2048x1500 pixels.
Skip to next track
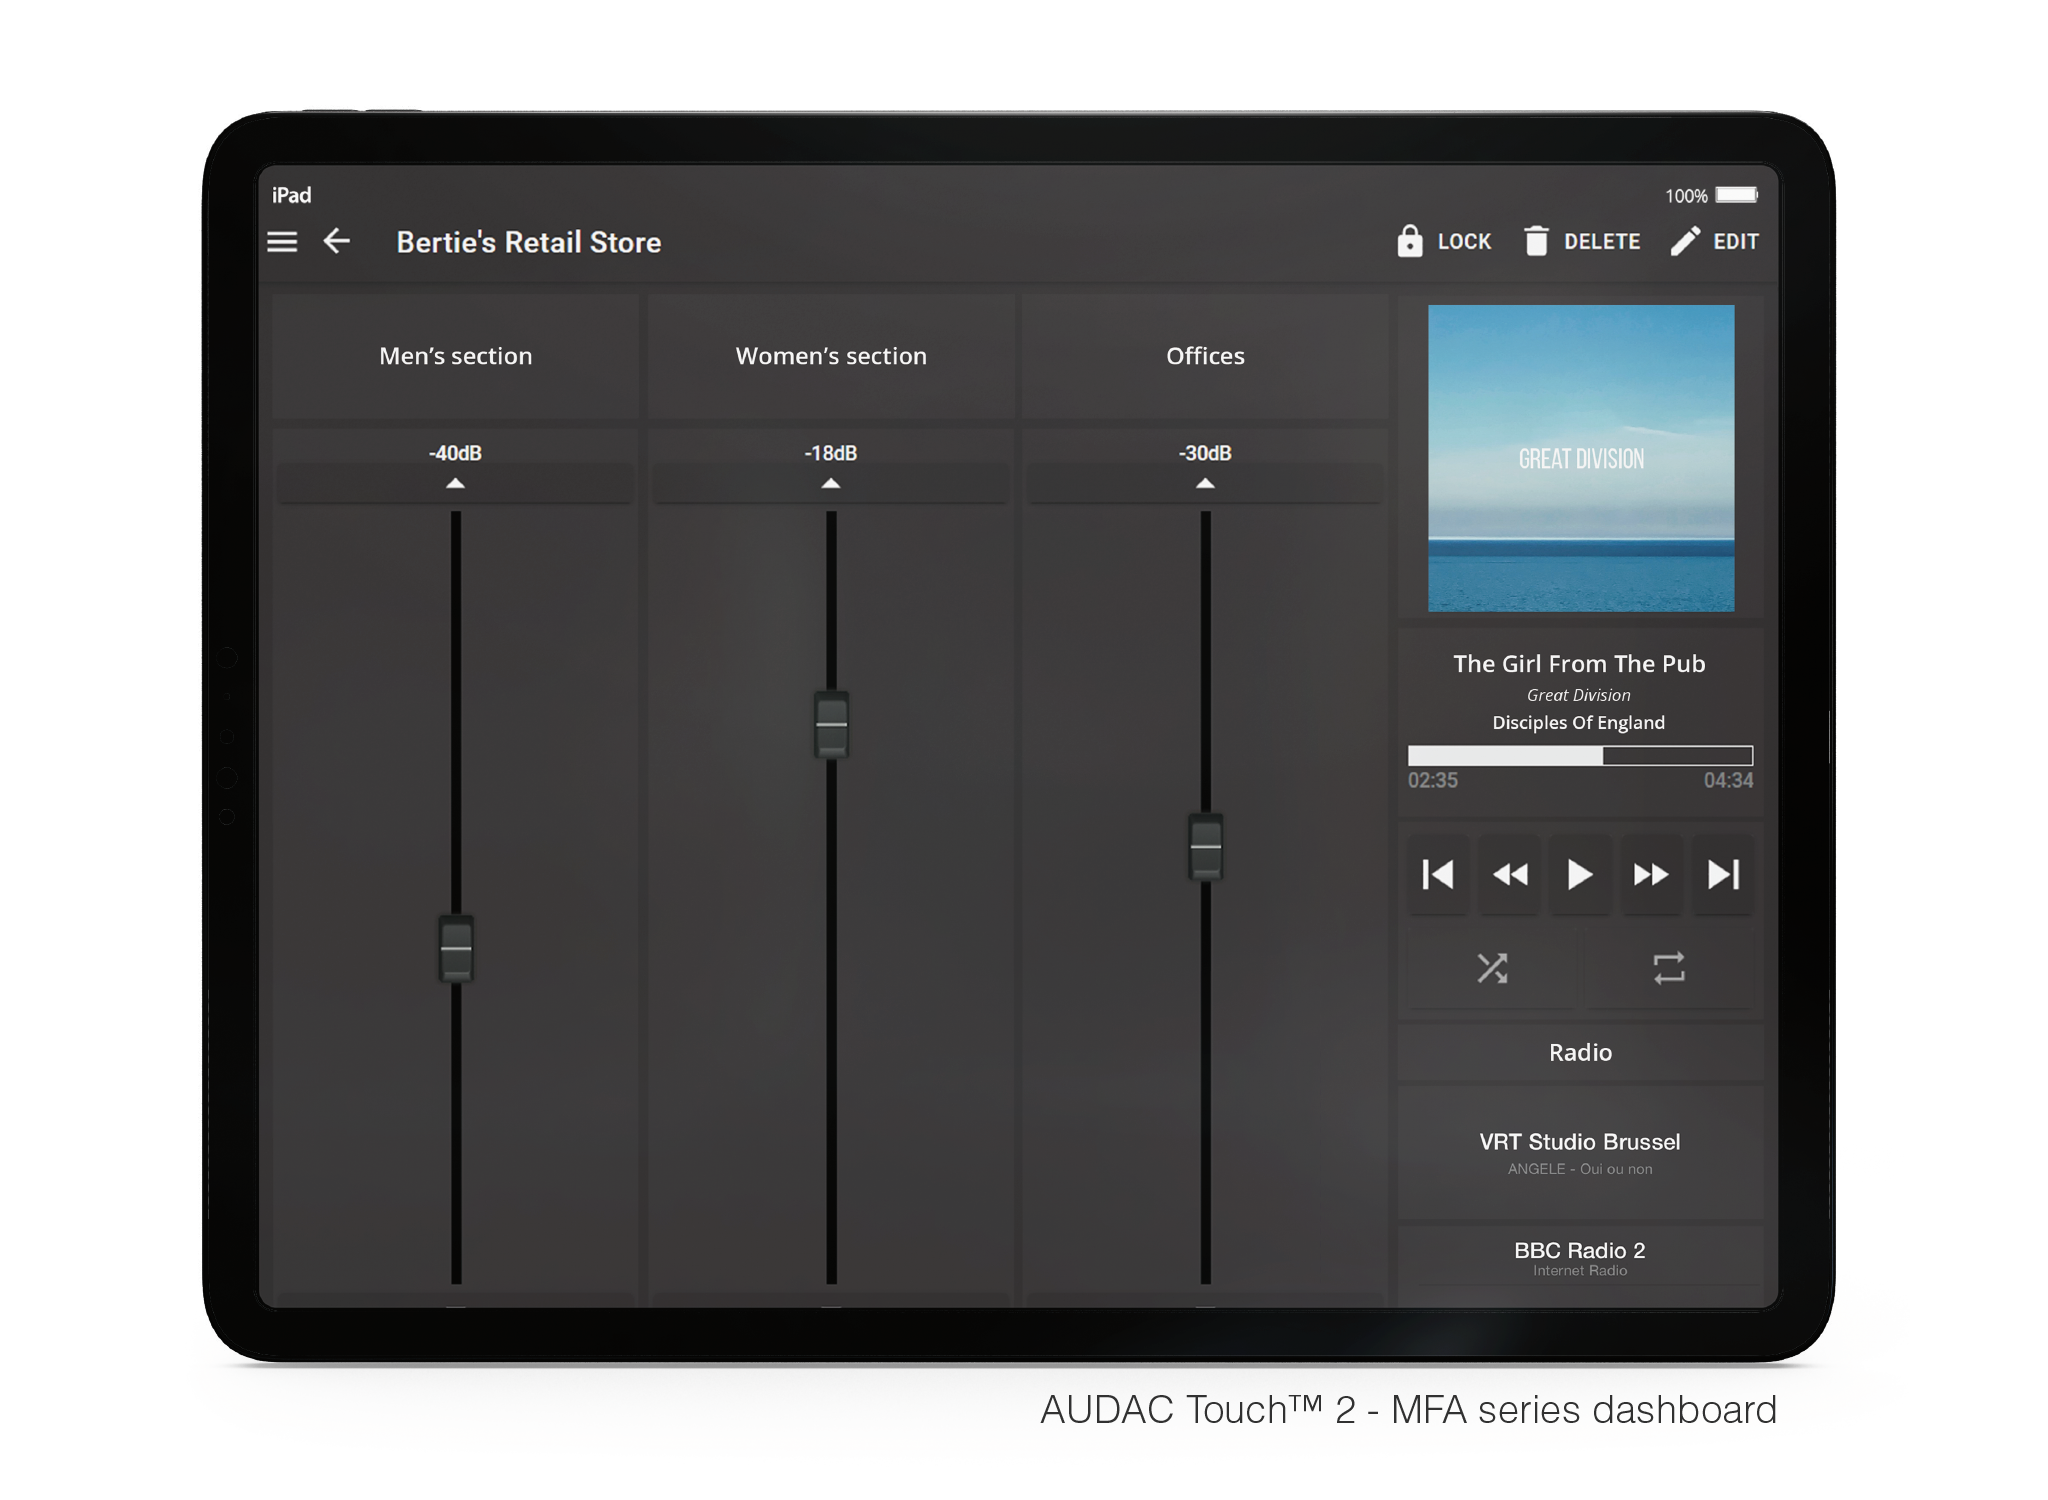[x=1723, y=875]
